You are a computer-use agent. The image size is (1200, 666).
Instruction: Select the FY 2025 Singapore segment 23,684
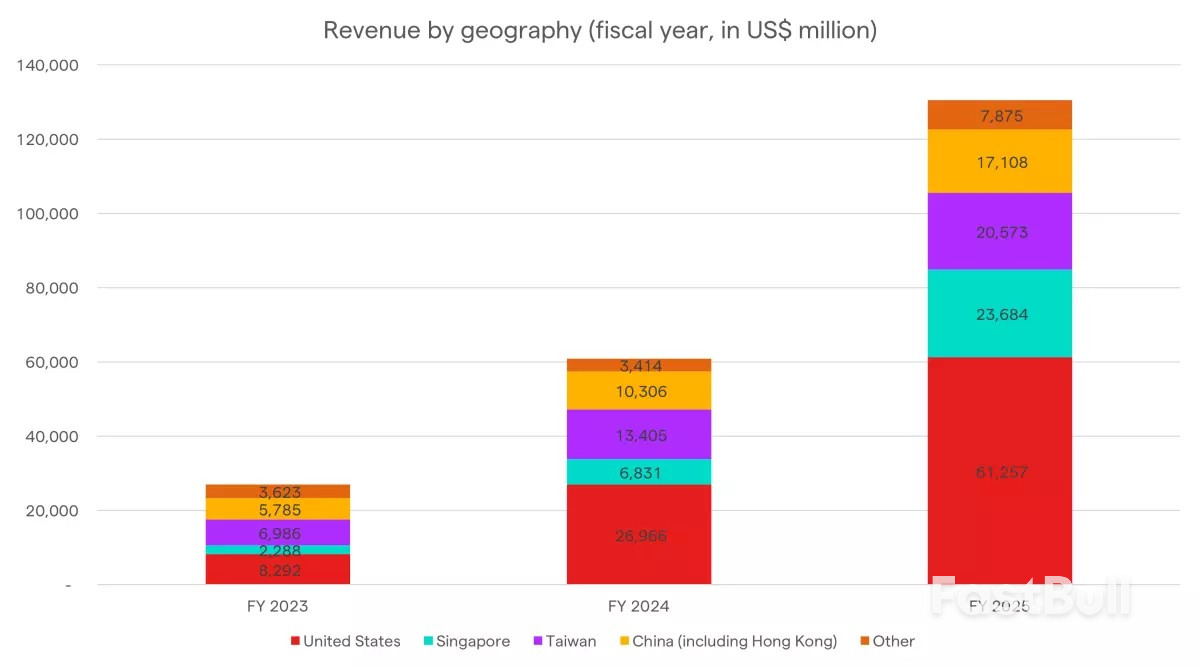[x=999, y=313]
